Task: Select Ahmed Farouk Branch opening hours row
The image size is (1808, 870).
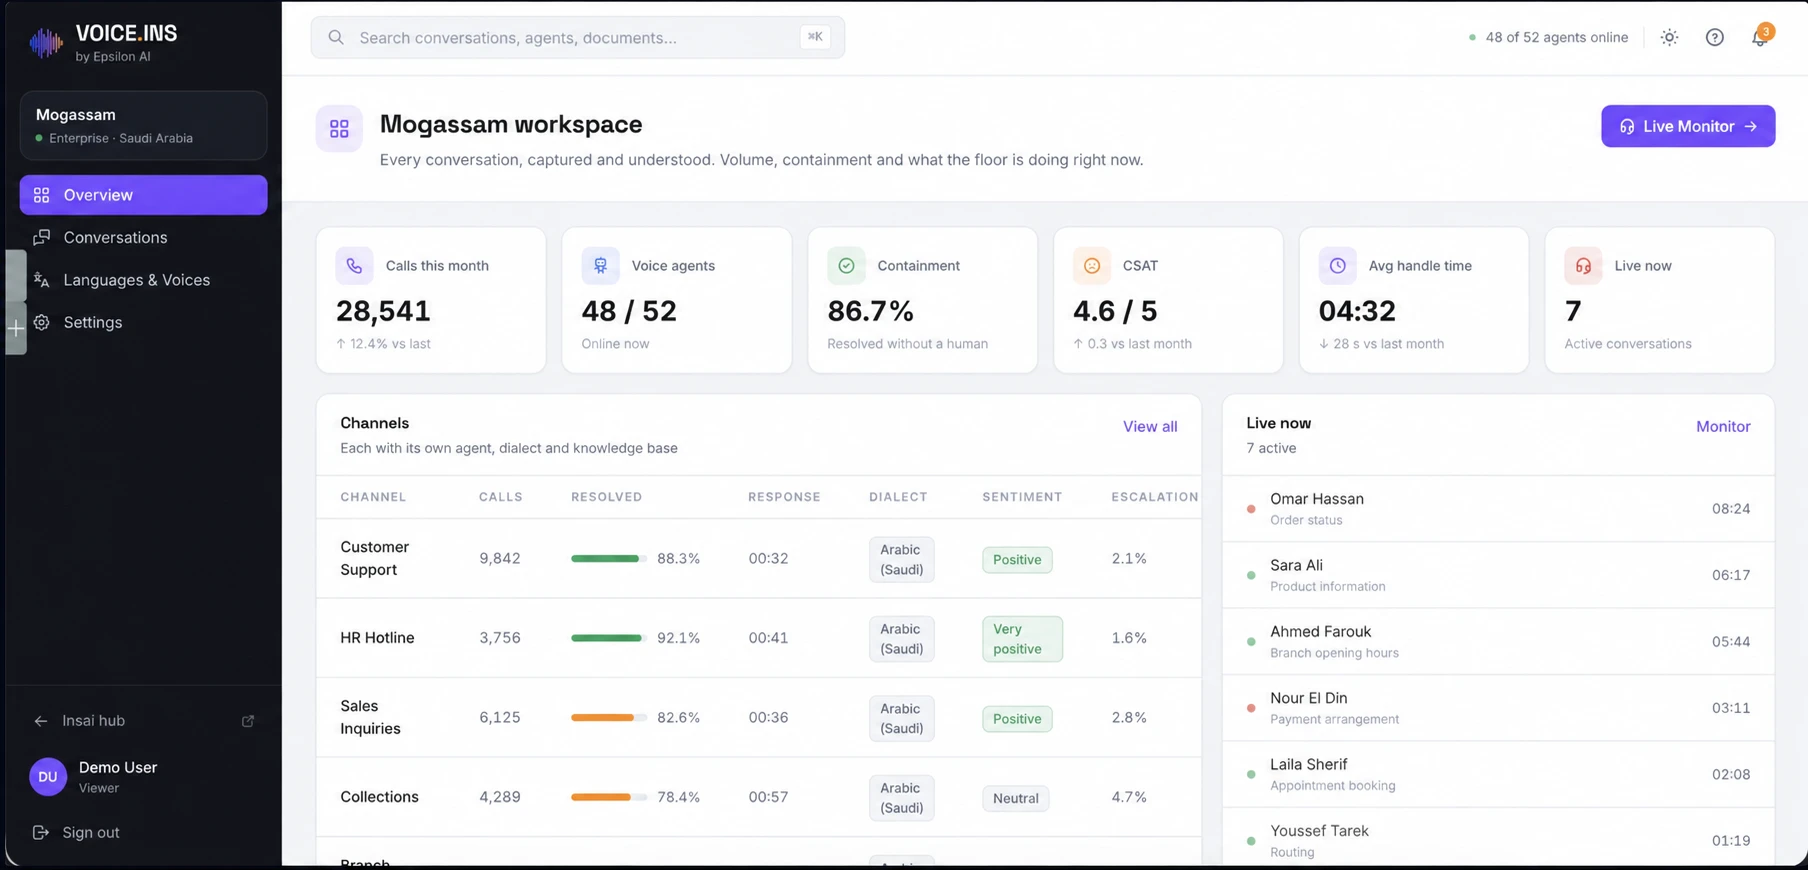Action: tap(1498, 641)
